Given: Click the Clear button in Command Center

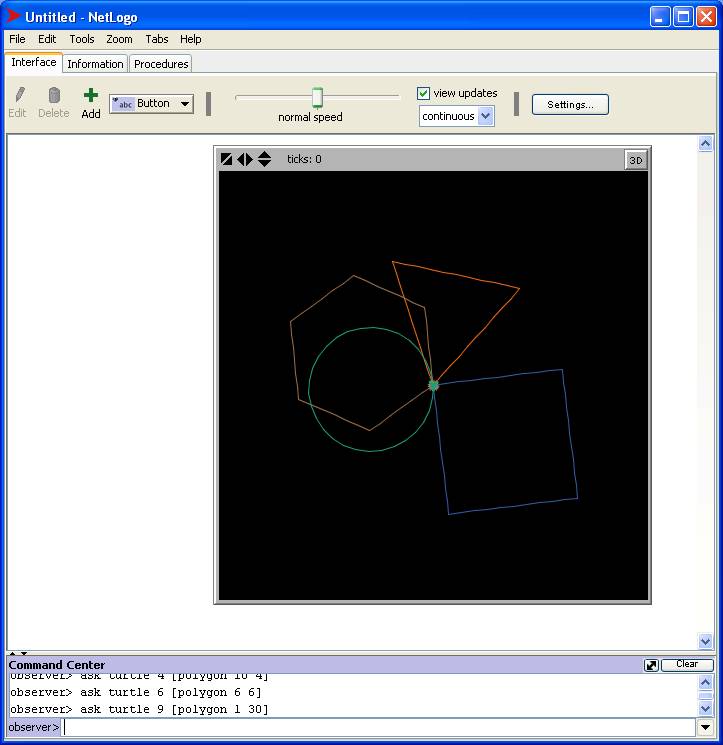Looking at the screenshot, I should click(x=687, y=664).
